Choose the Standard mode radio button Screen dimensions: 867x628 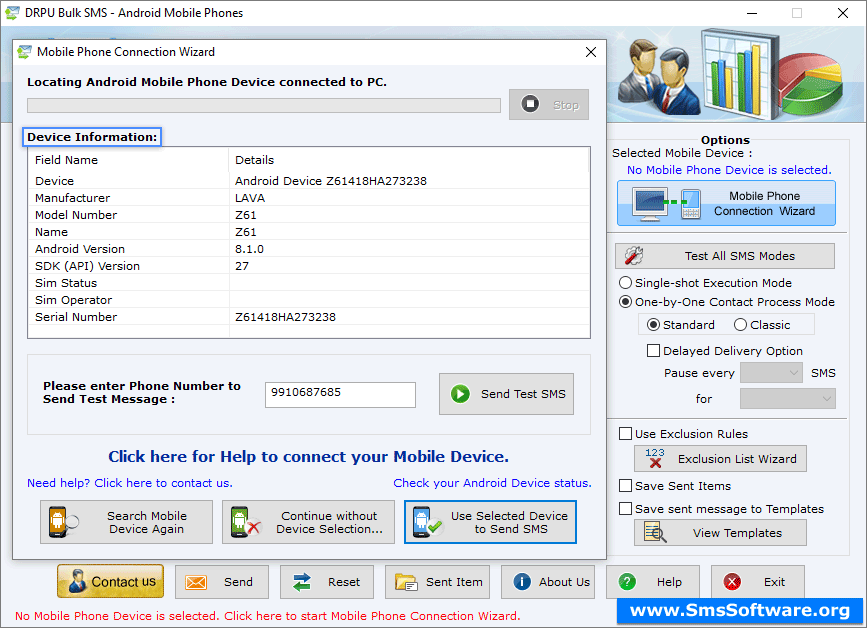653,325
